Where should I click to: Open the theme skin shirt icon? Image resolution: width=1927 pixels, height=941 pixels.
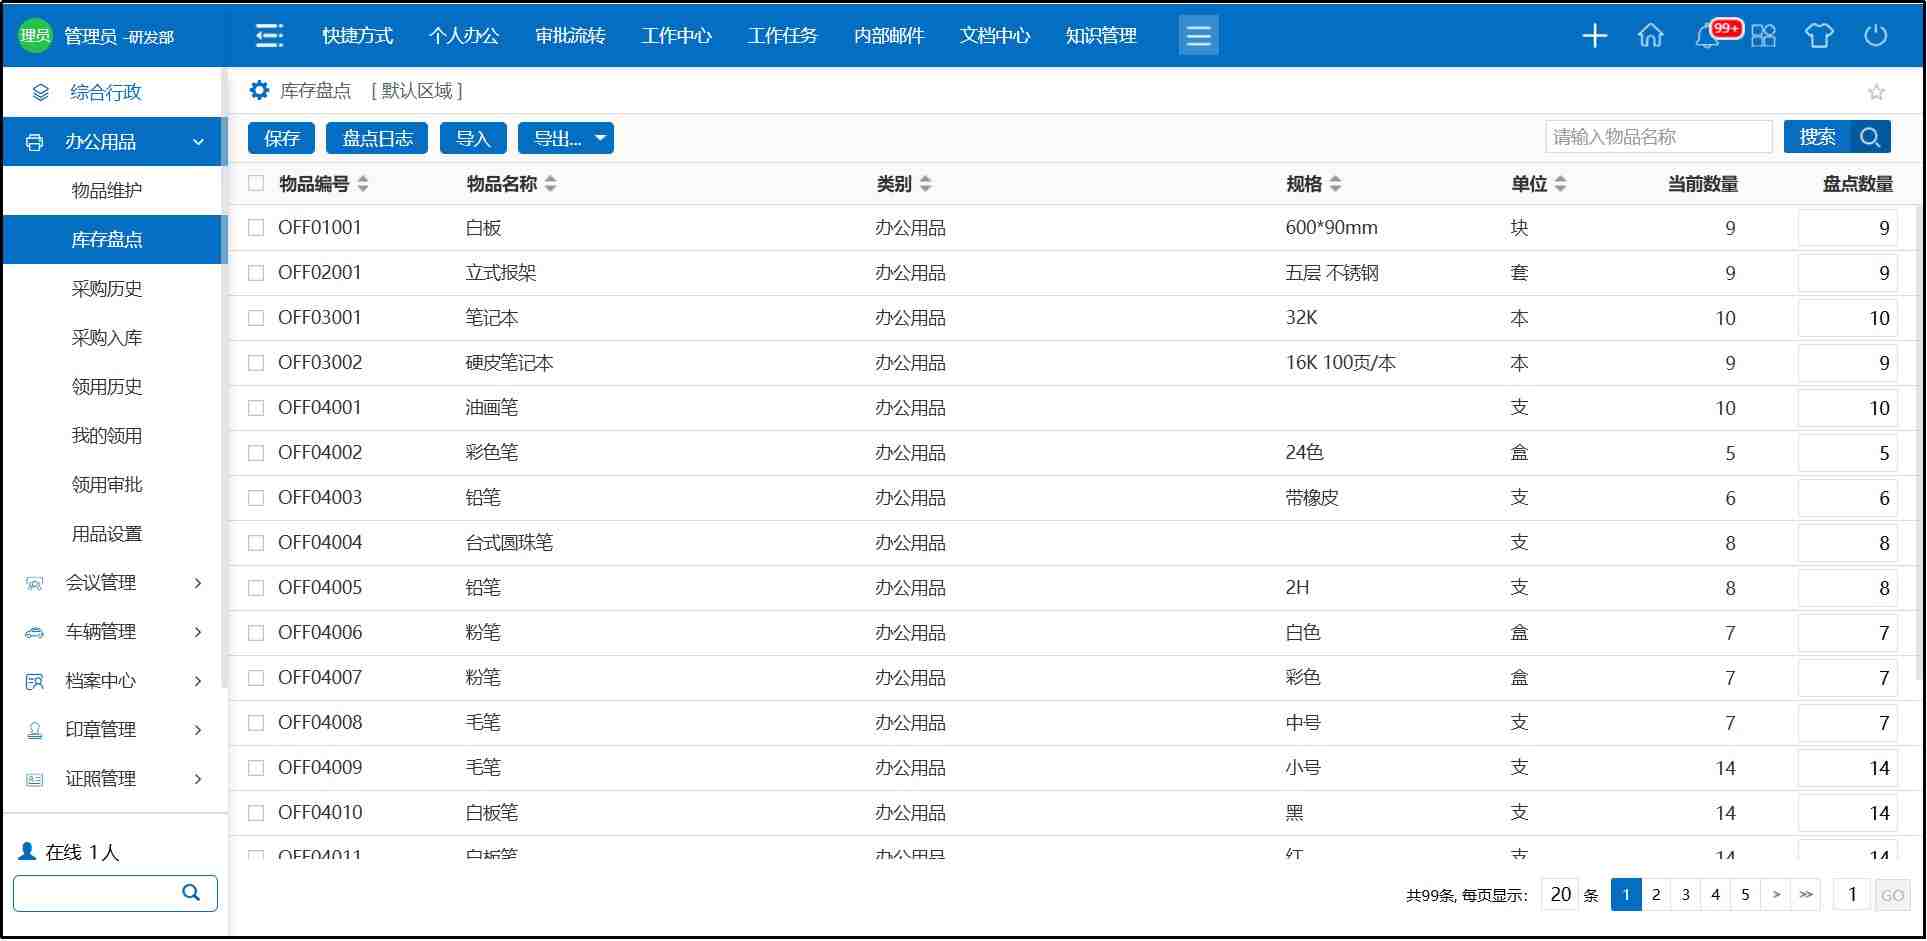[x=1818, y=36]
